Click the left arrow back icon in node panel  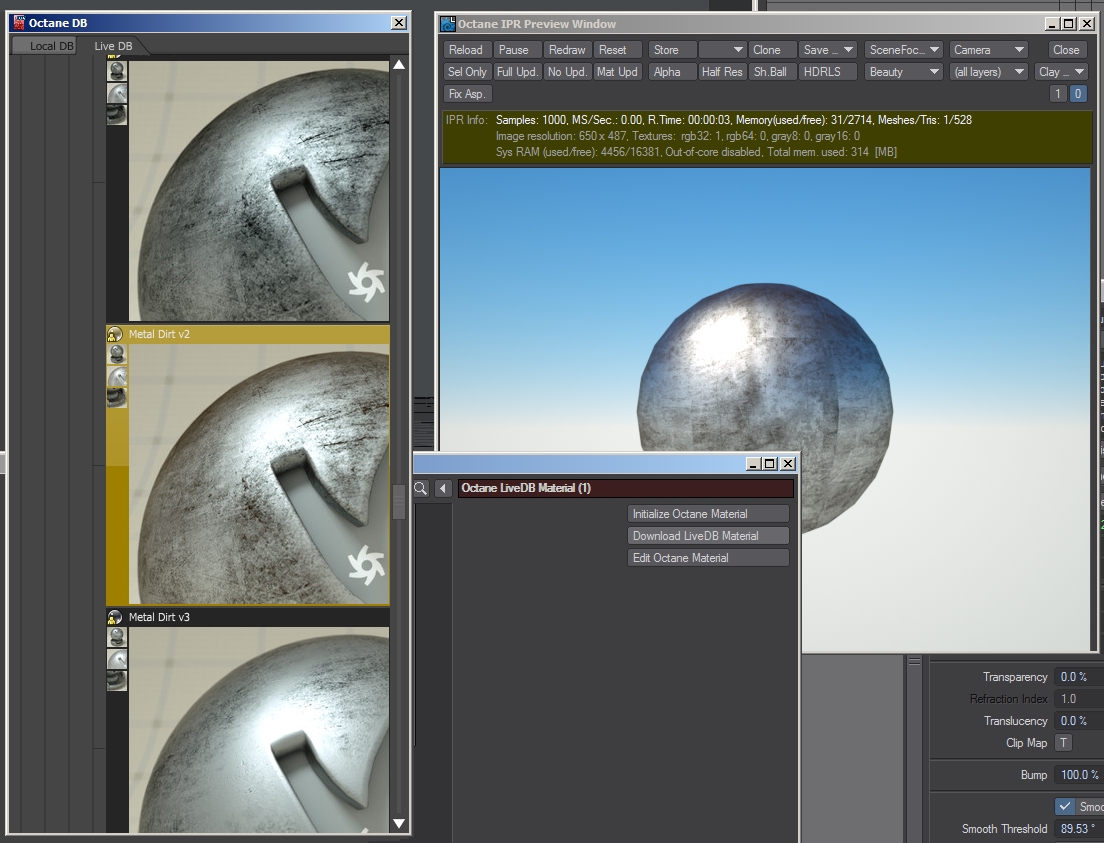click(x=443, y=488)
